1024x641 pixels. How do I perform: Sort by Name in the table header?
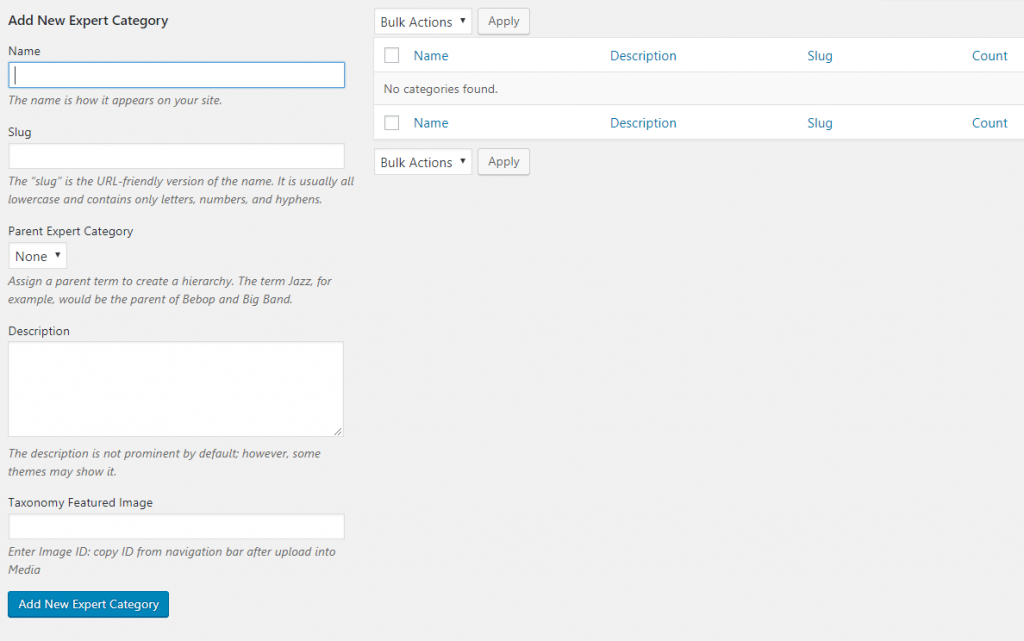pyautogui.click(x=431, y=56)
